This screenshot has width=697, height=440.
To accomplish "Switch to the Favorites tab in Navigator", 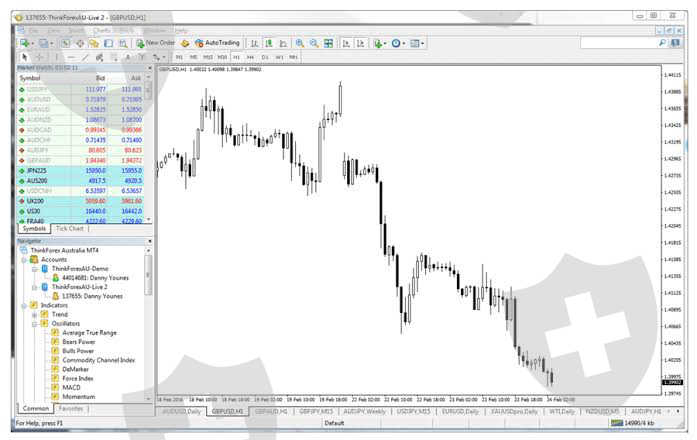I will pyautogui.click(x=71, y=408).
